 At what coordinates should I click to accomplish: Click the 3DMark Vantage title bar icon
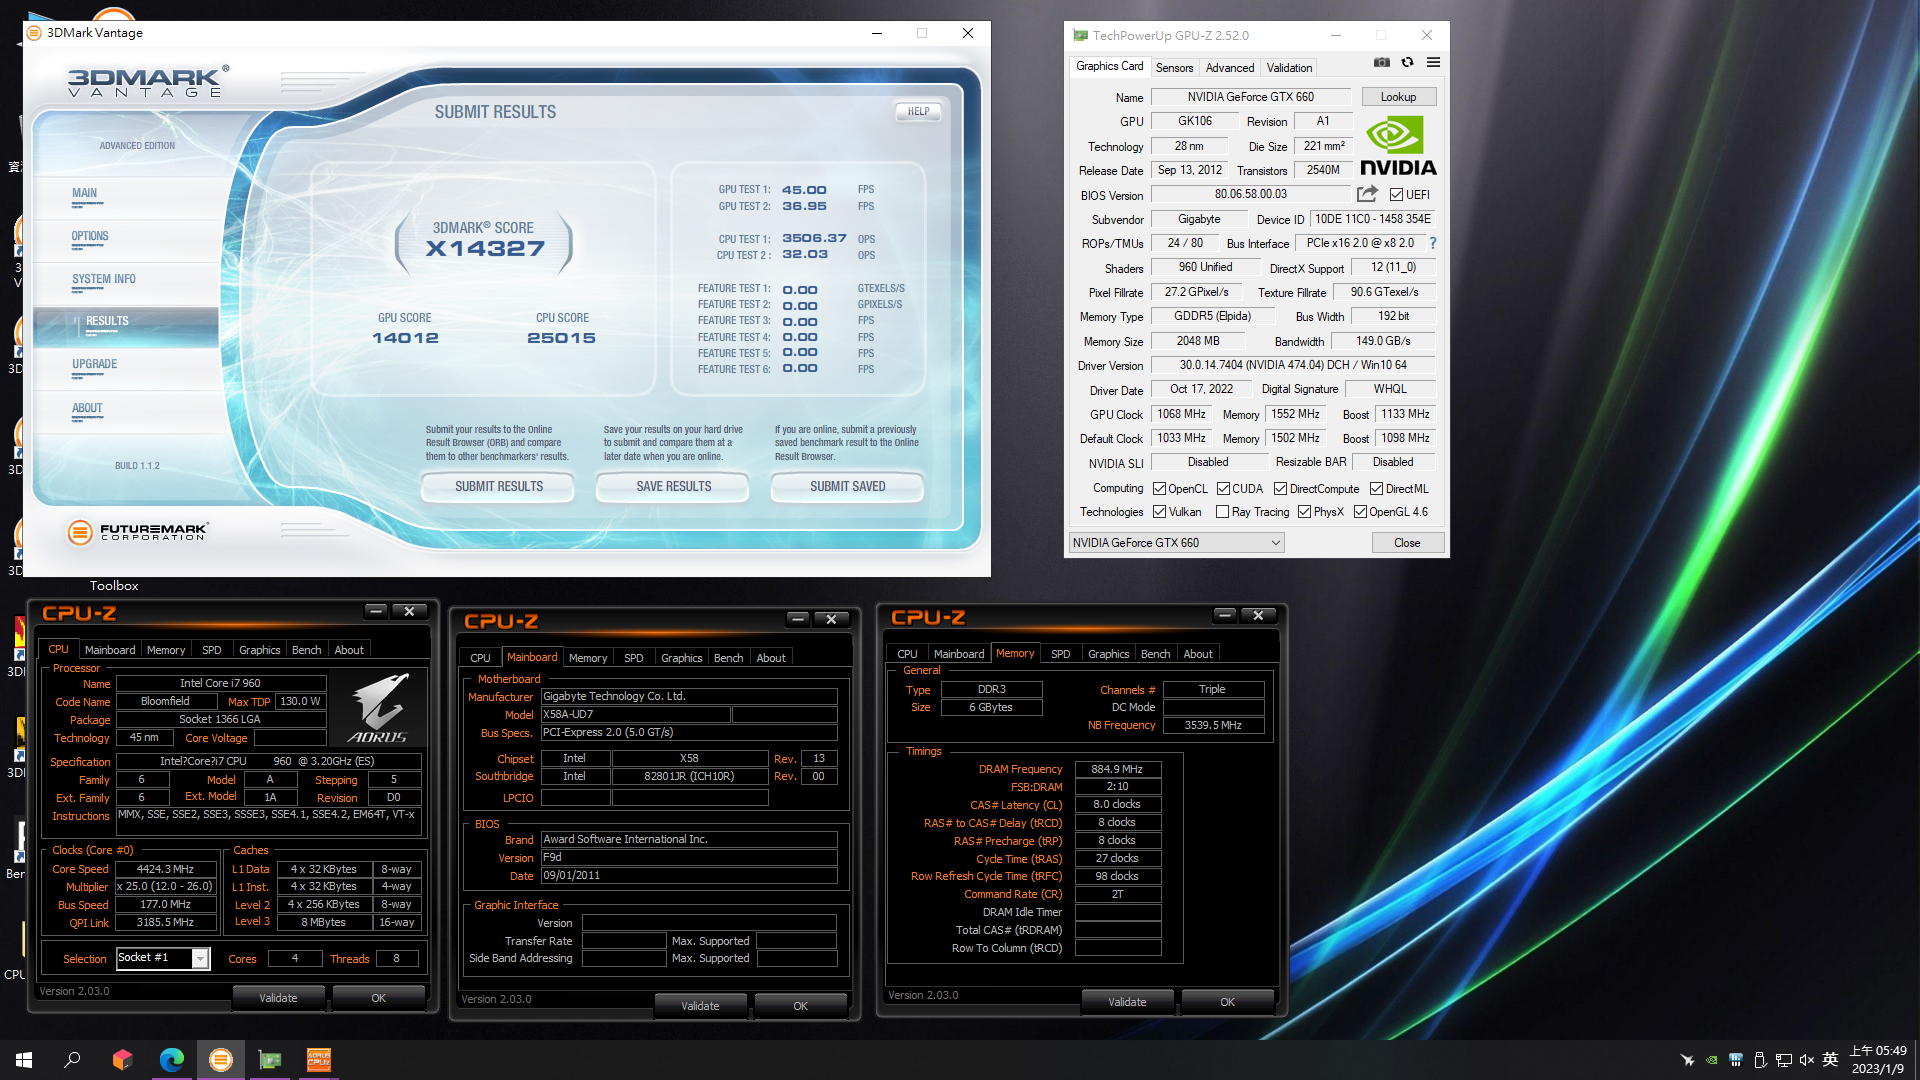34,33
